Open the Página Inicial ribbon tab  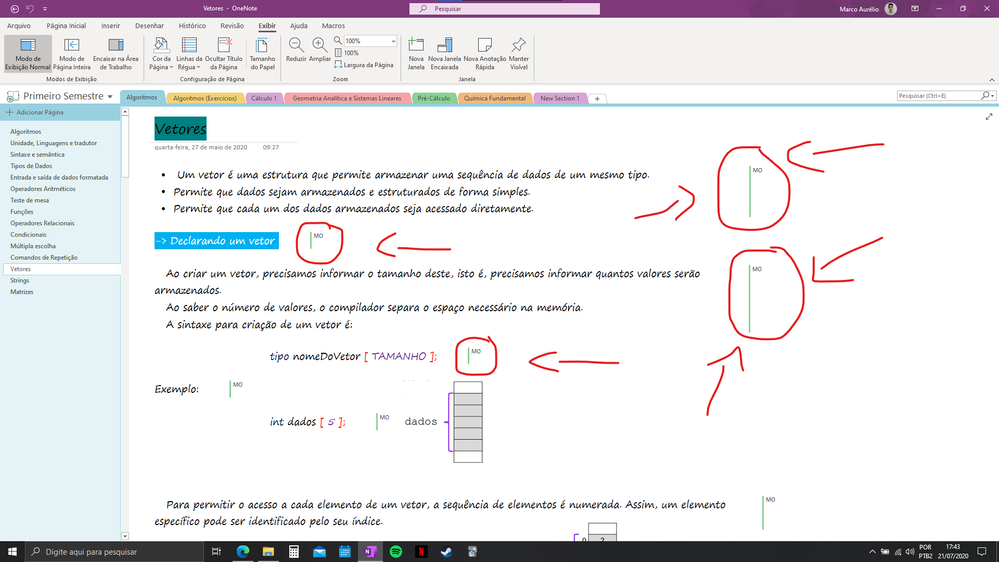(x=66, y=25)
